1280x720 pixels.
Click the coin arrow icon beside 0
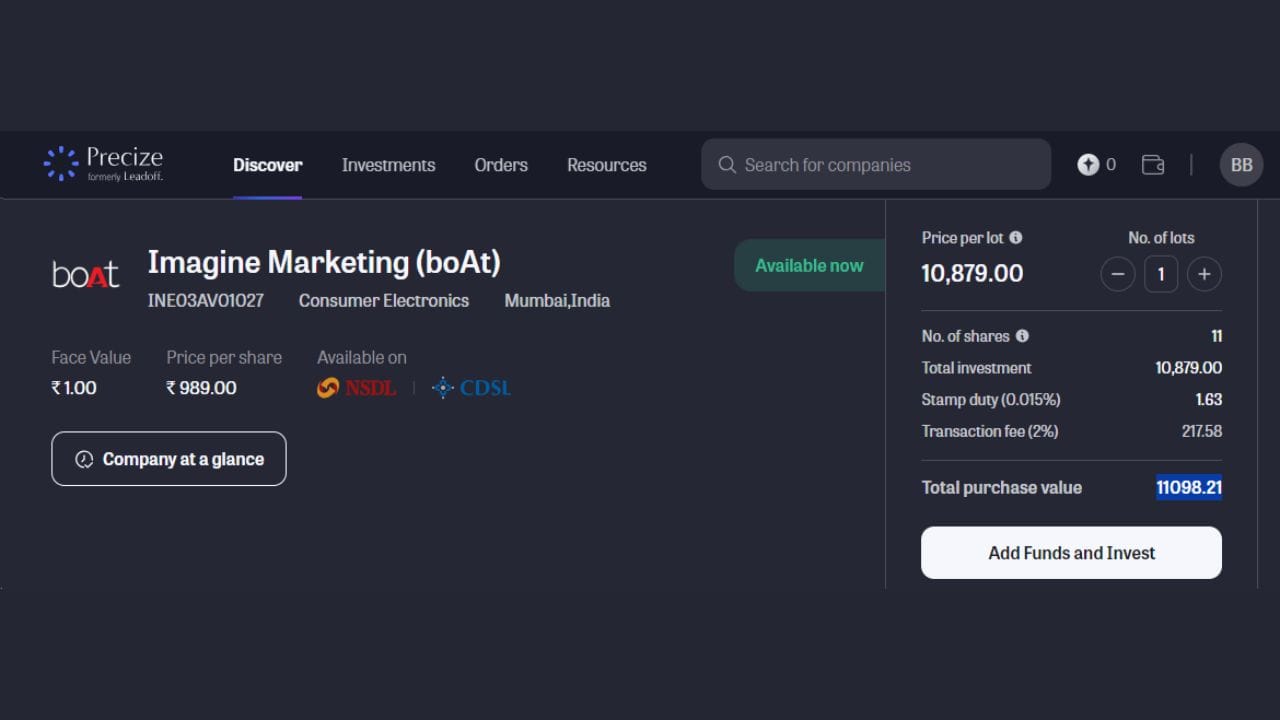[x=1088, y=165]
